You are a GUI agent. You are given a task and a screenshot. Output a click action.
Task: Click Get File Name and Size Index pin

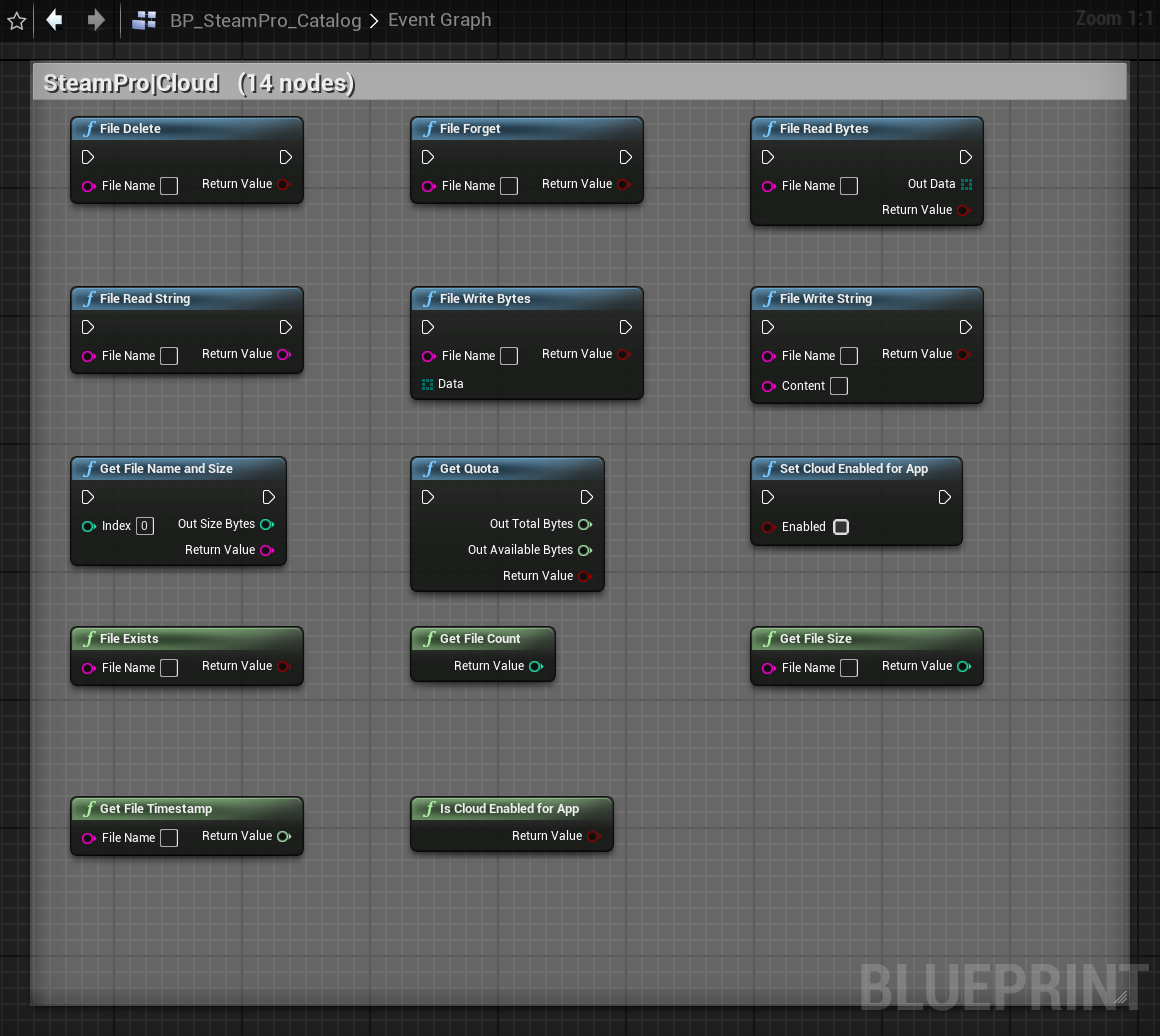tap(89, 526)
